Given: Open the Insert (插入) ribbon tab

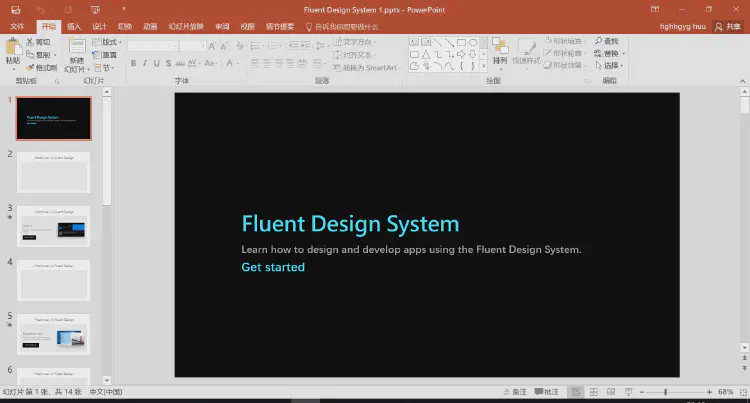Looking at the screenshot, I should point(74,26).
